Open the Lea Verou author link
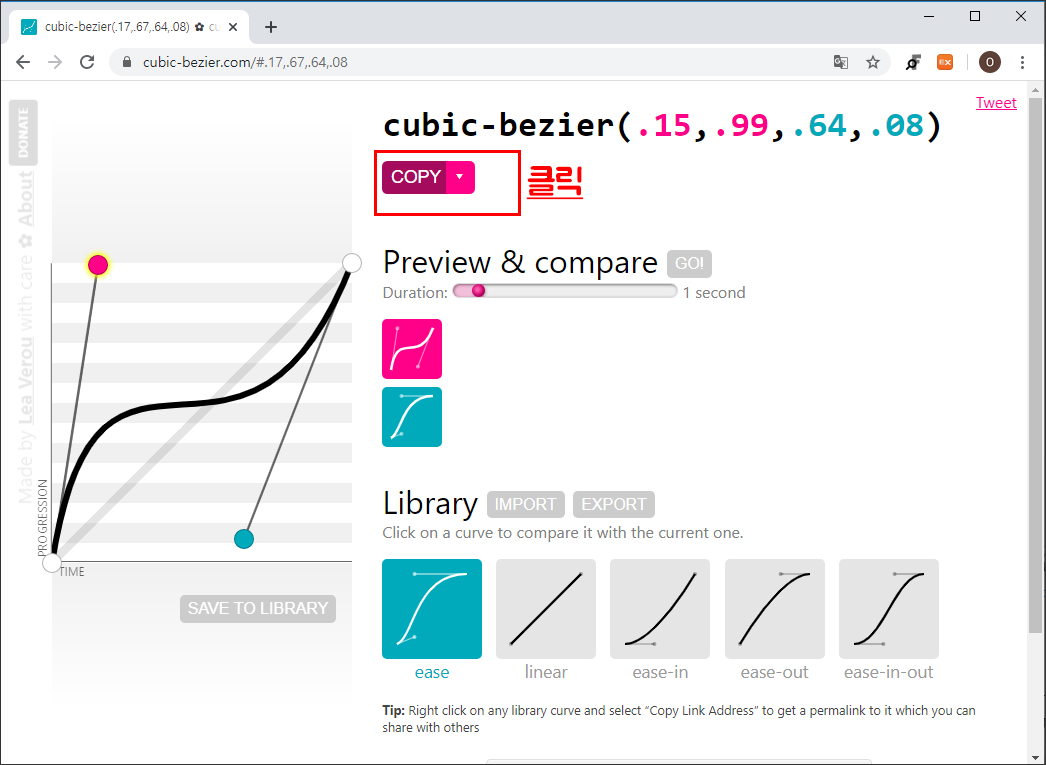 click(25, 381)
